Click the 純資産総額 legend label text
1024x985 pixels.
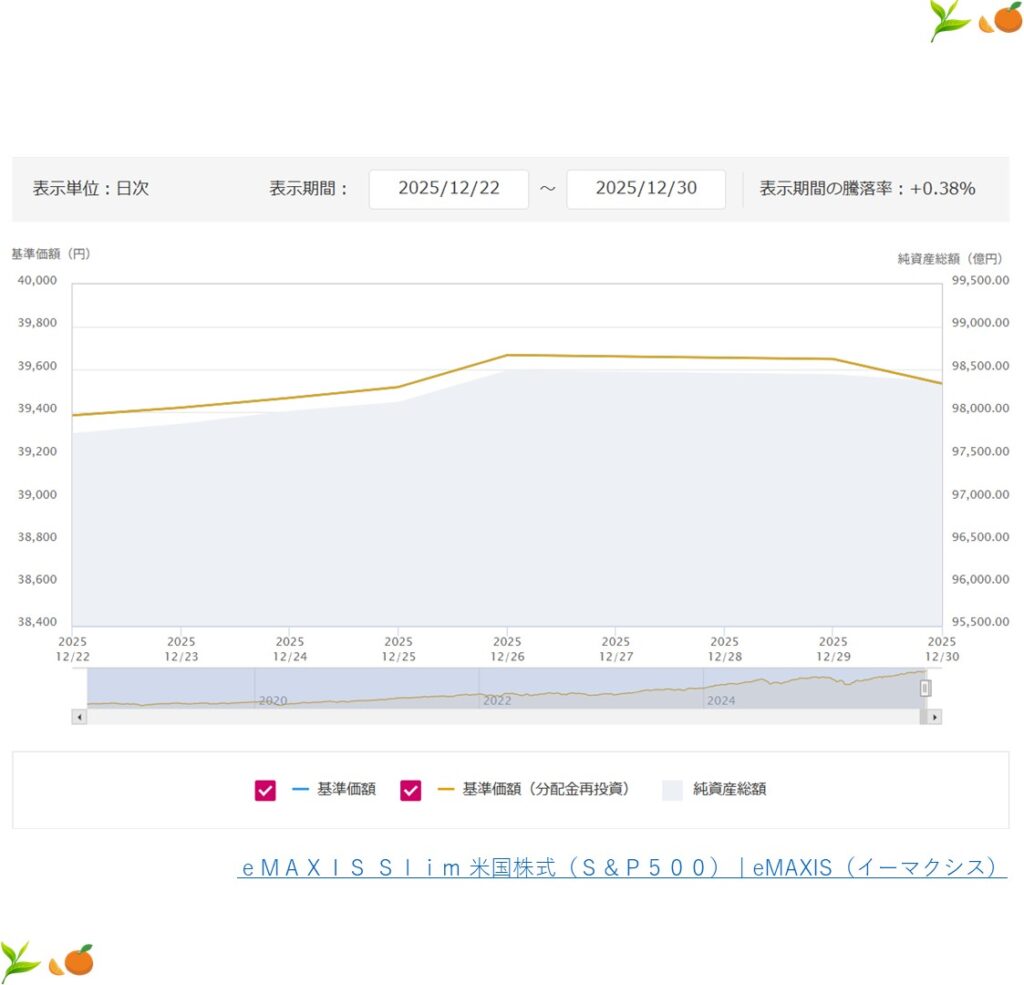(729, 790)
